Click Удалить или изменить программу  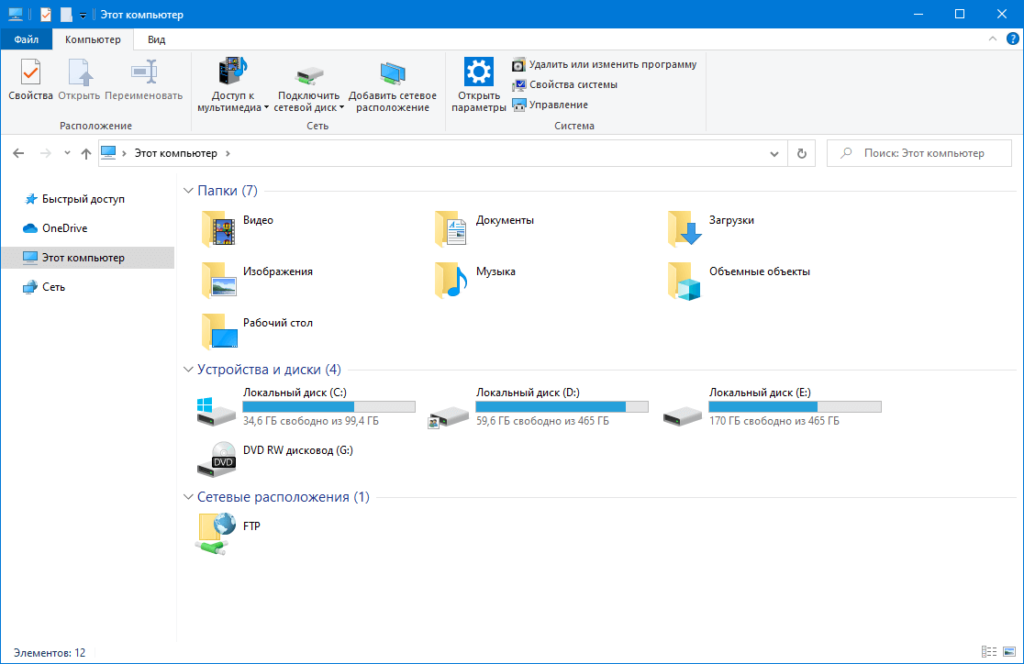tap(604, 64)
